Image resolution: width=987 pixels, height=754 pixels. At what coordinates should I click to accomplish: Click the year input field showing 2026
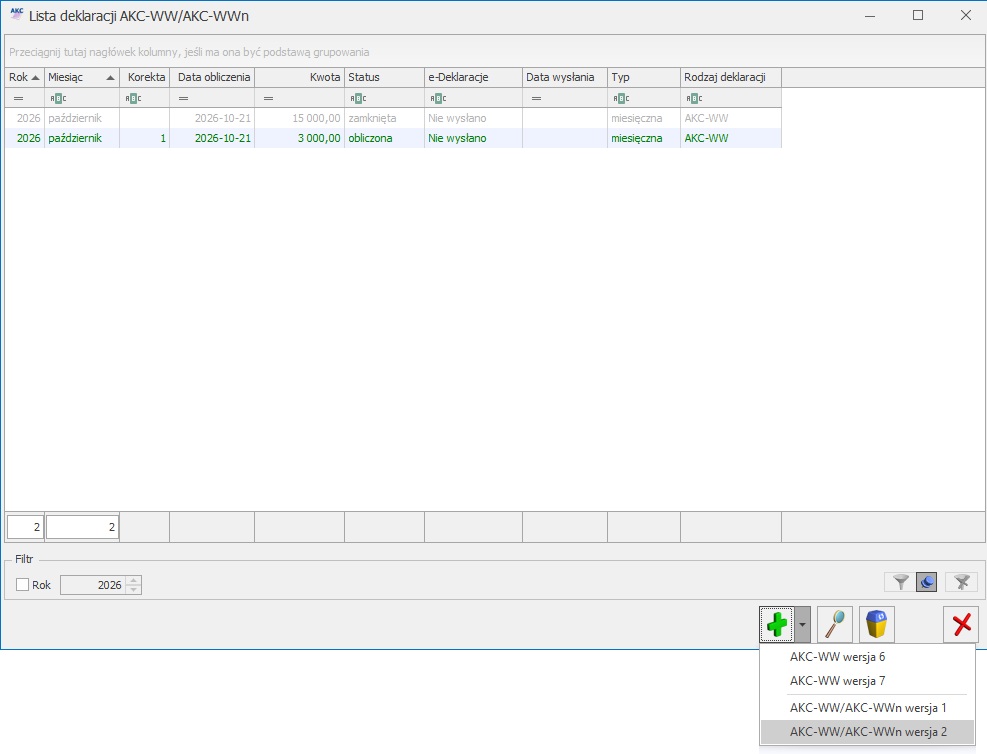coord(93,585)
